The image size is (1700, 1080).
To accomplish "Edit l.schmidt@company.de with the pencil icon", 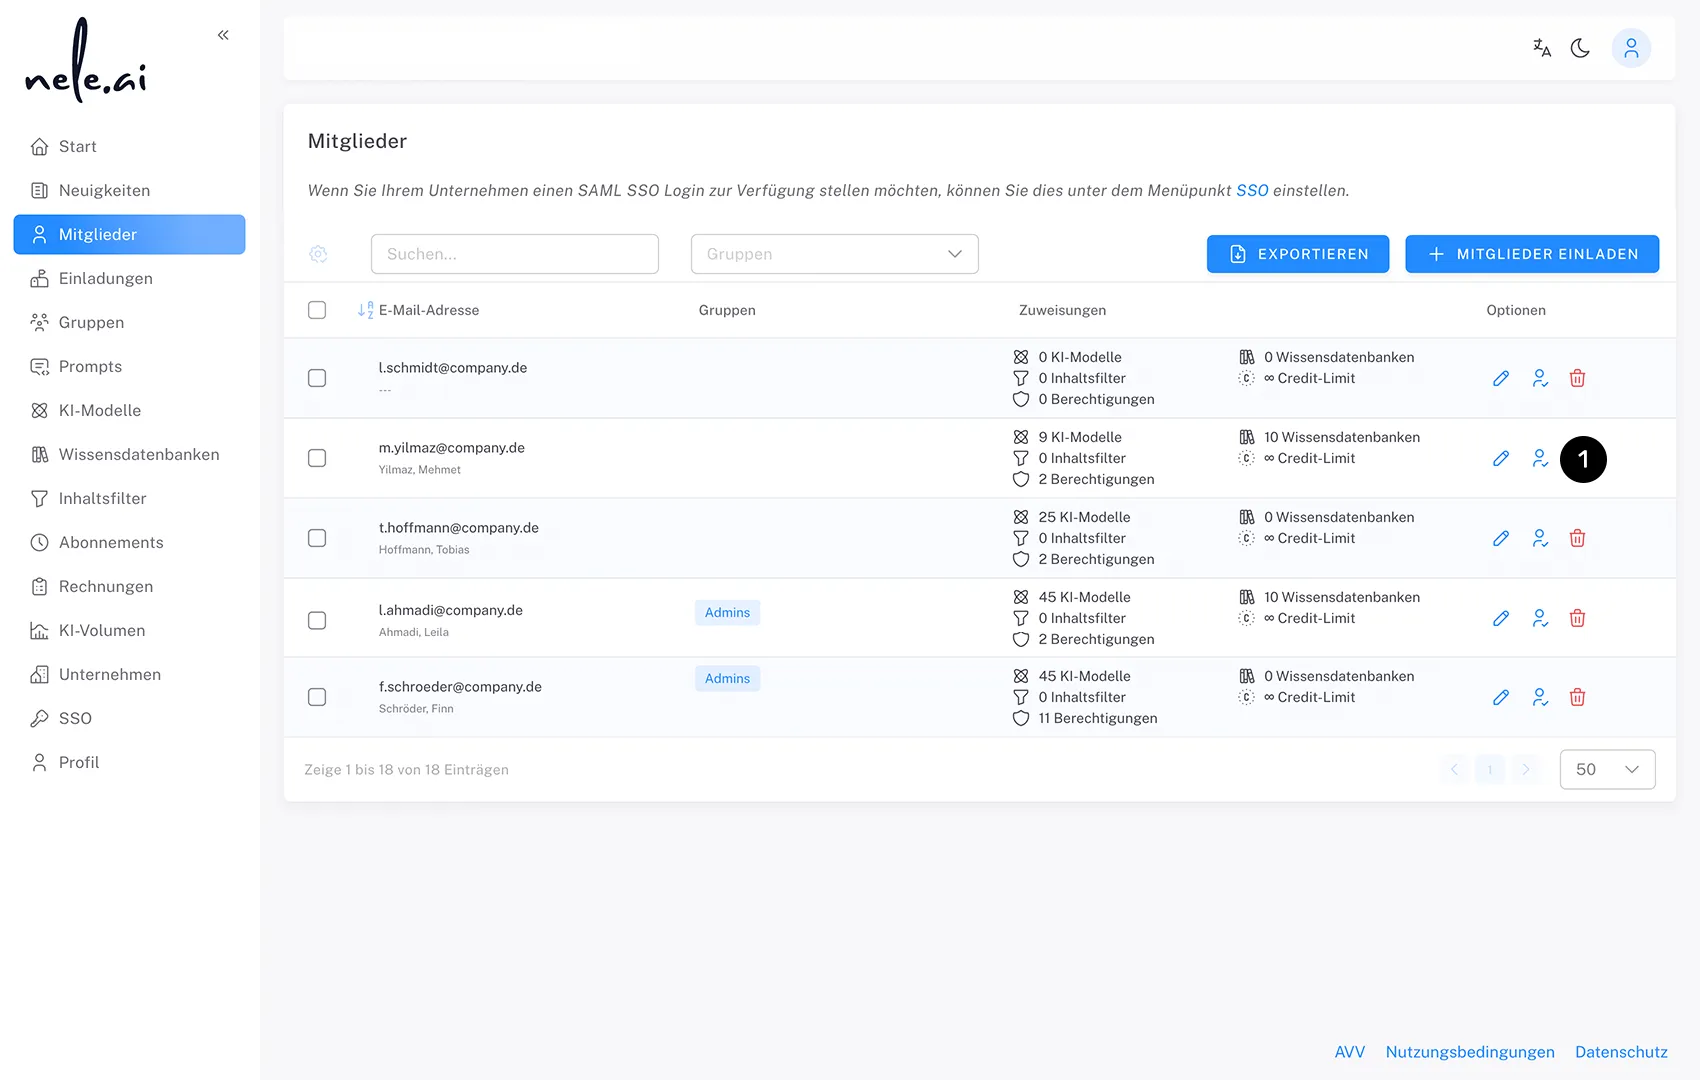I will coord(1501,378).
